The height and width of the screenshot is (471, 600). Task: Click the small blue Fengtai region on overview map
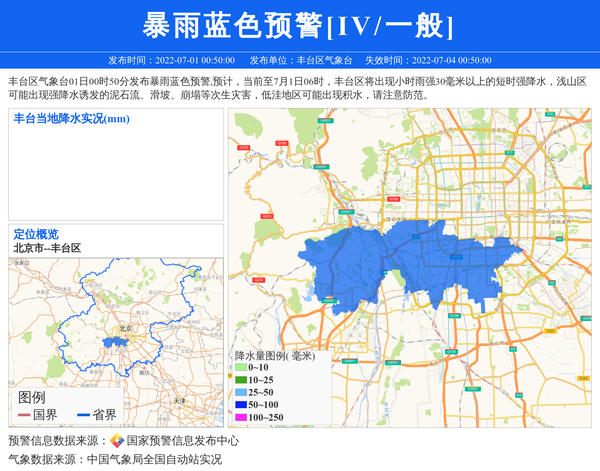point(121,341)
